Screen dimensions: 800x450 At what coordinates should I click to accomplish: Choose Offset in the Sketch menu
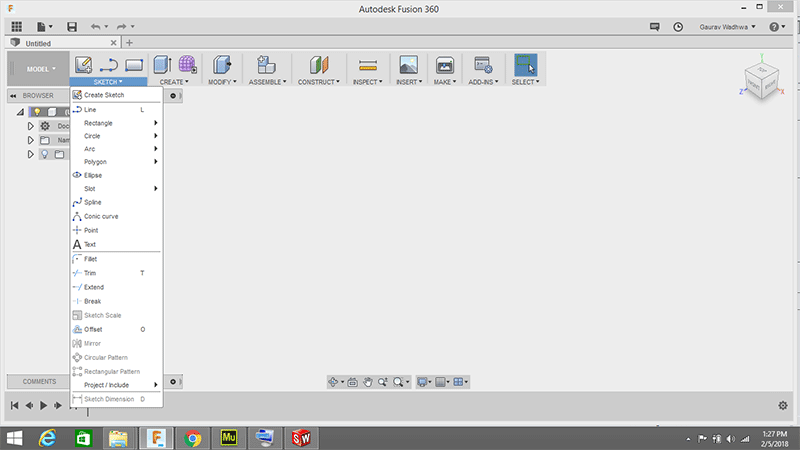tap(116, 329)
